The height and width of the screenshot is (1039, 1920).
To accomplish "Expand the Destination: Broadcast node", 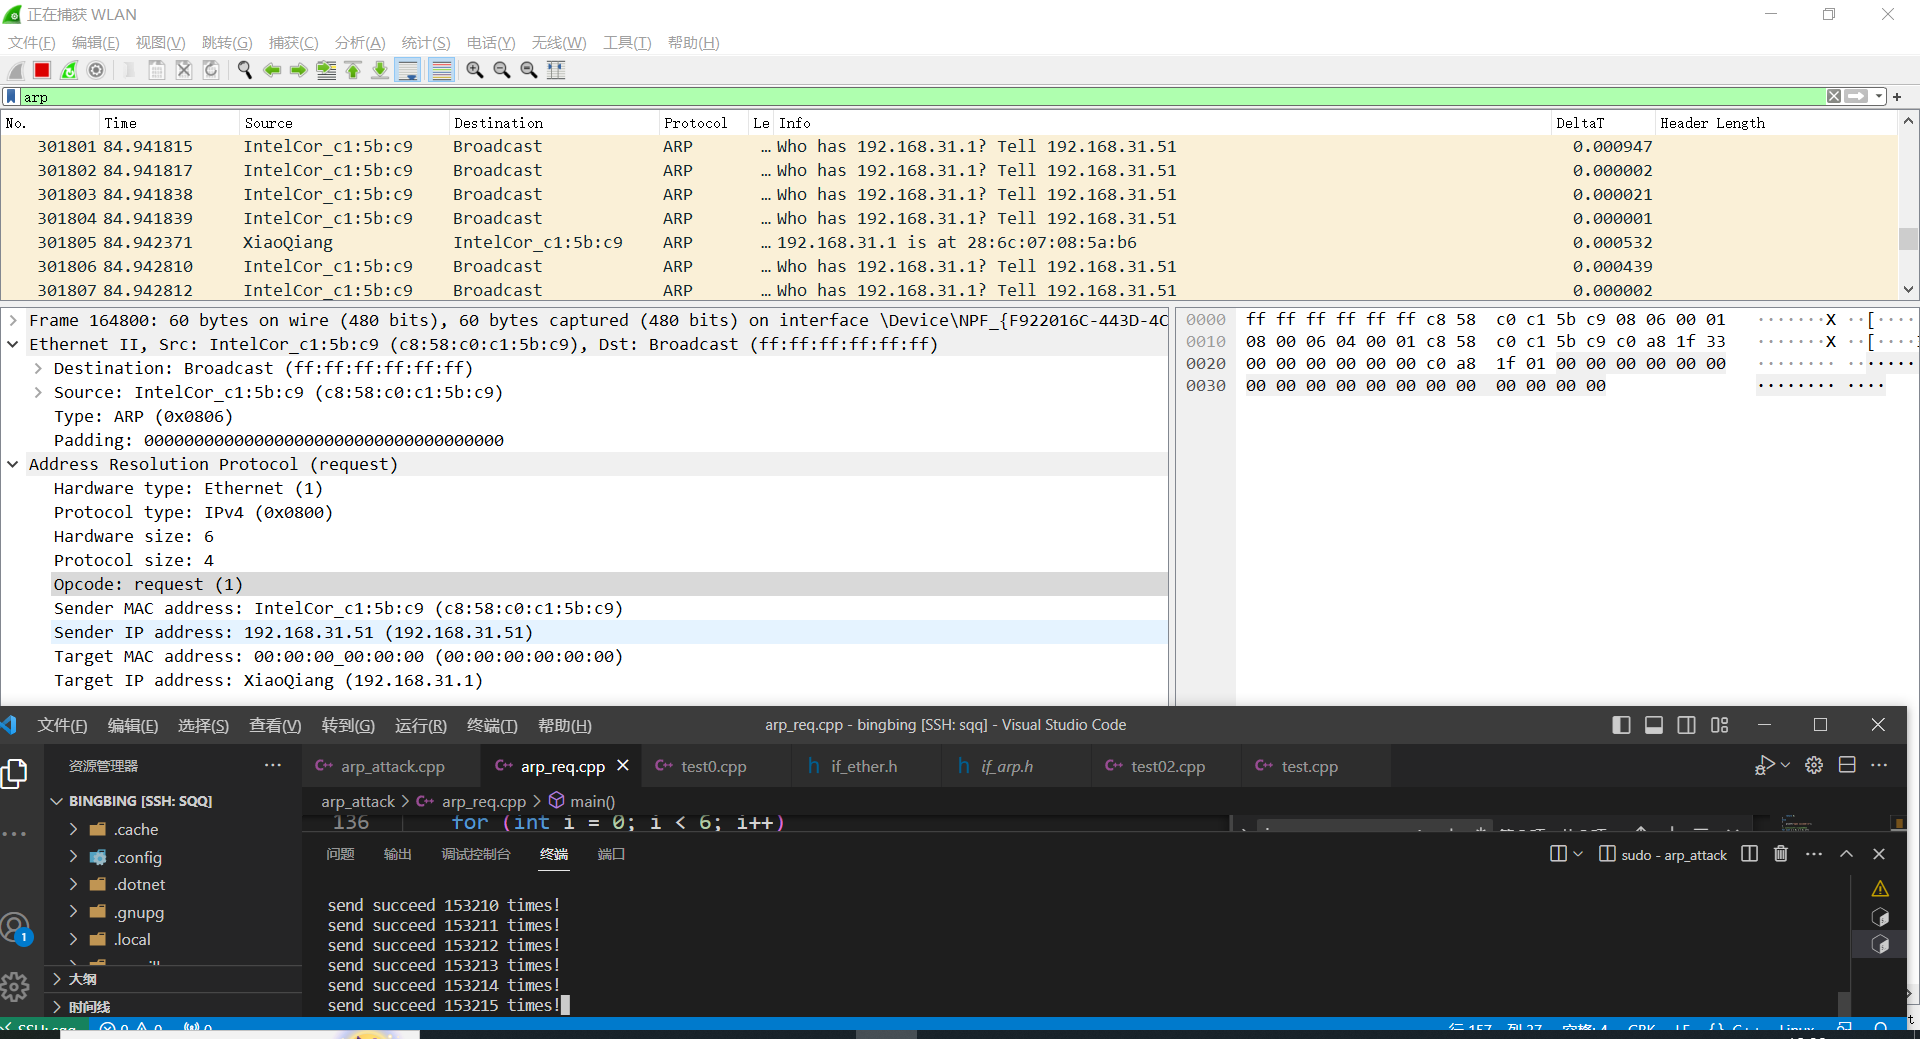I will [x=38, y=369].
